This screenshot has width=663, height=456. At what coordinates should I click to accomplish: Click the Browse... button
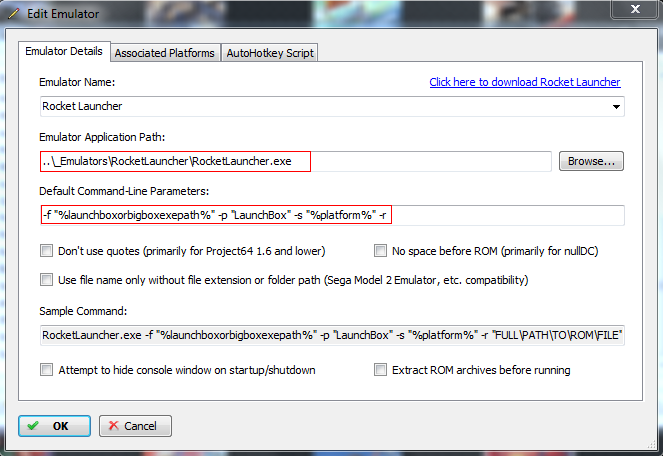[x=591, y=161]
